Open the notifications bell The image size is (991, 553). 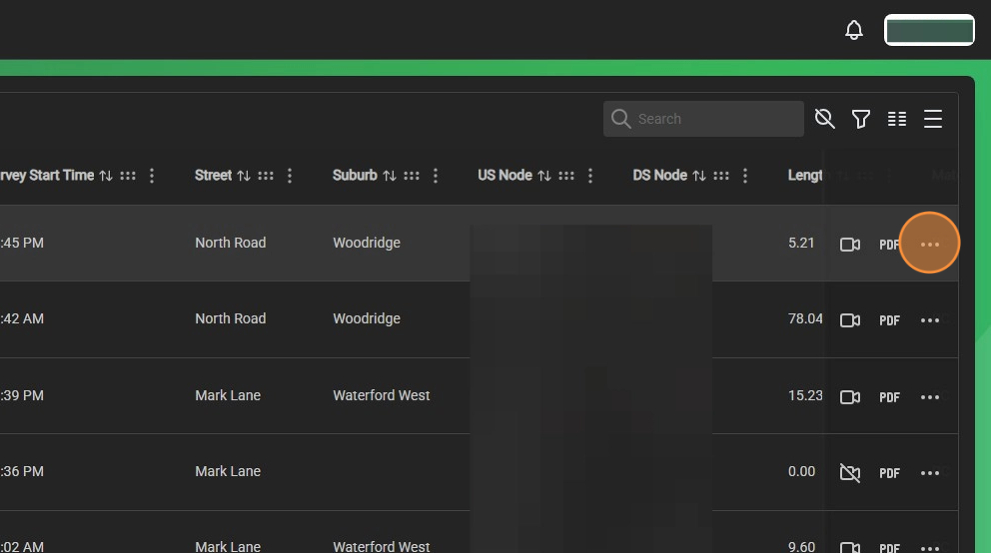pyautogui.click(x=854, y=30)
